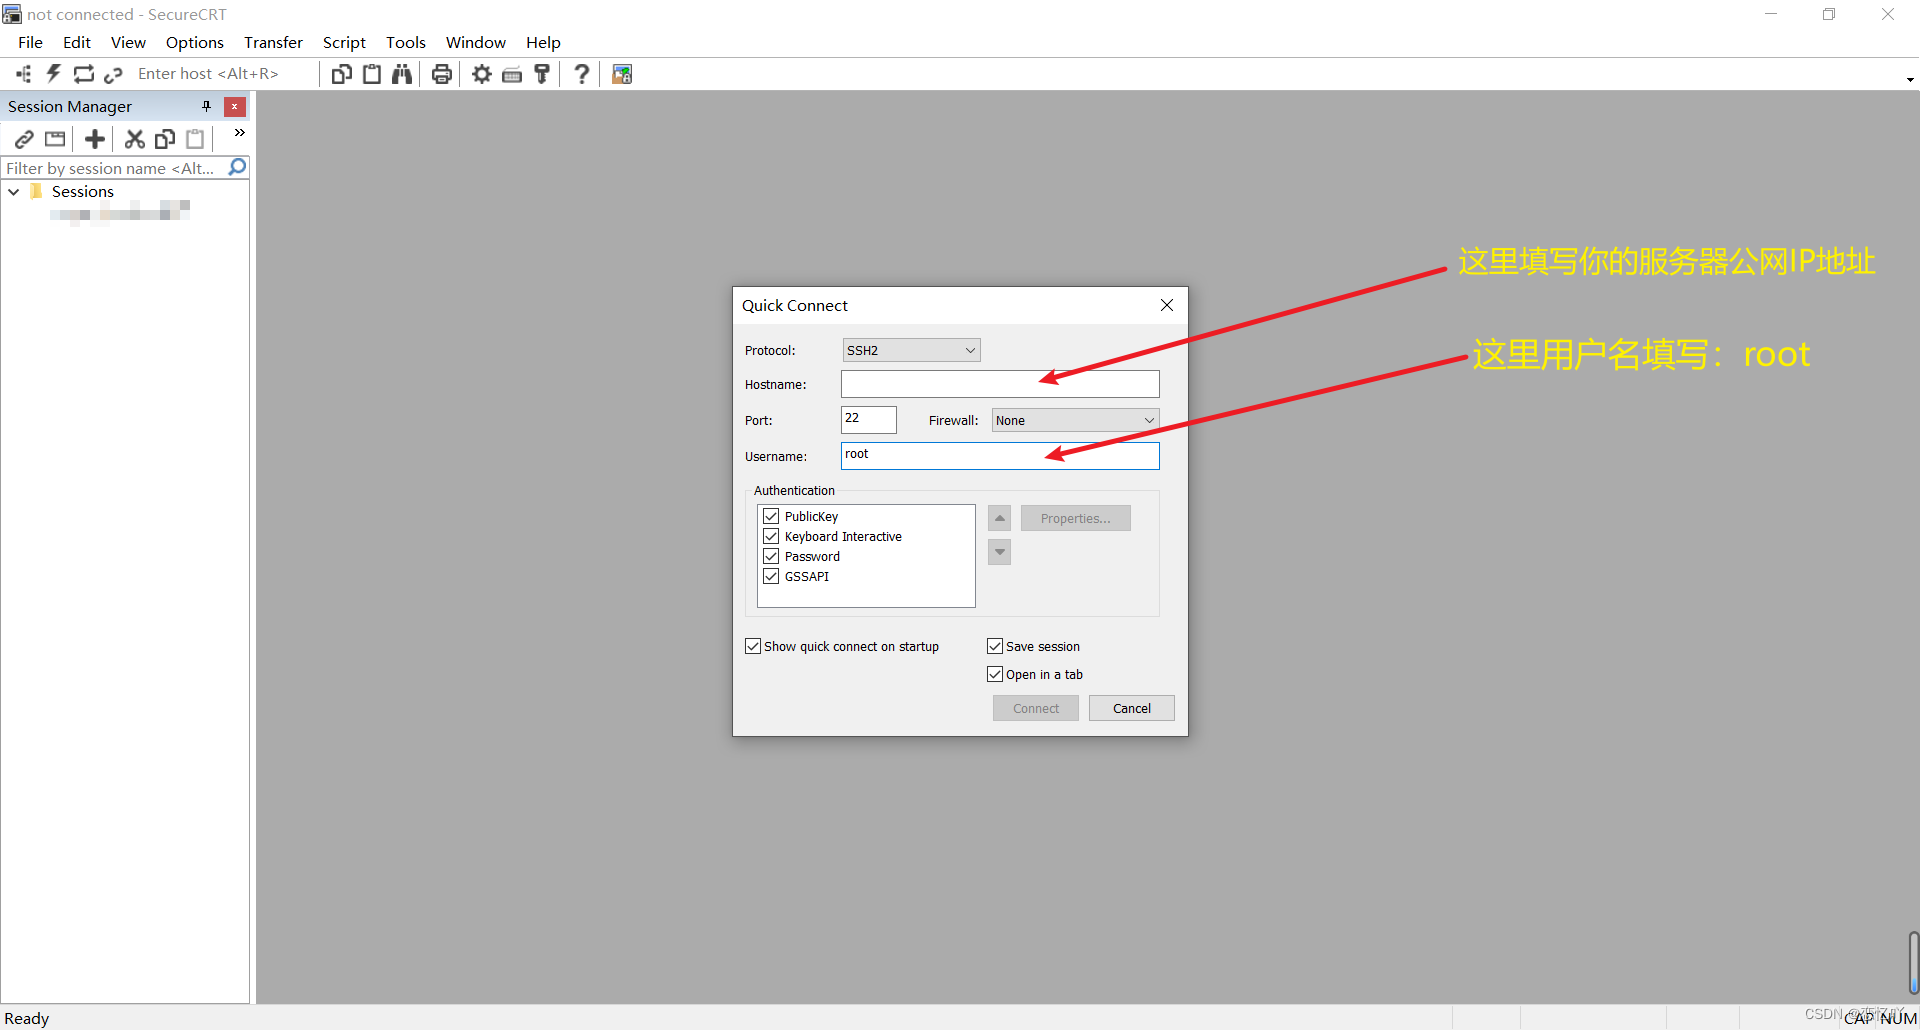Click the session filter search magnifier icon
Screen dimensions: 1920x1030
click(x=237, y=167)
